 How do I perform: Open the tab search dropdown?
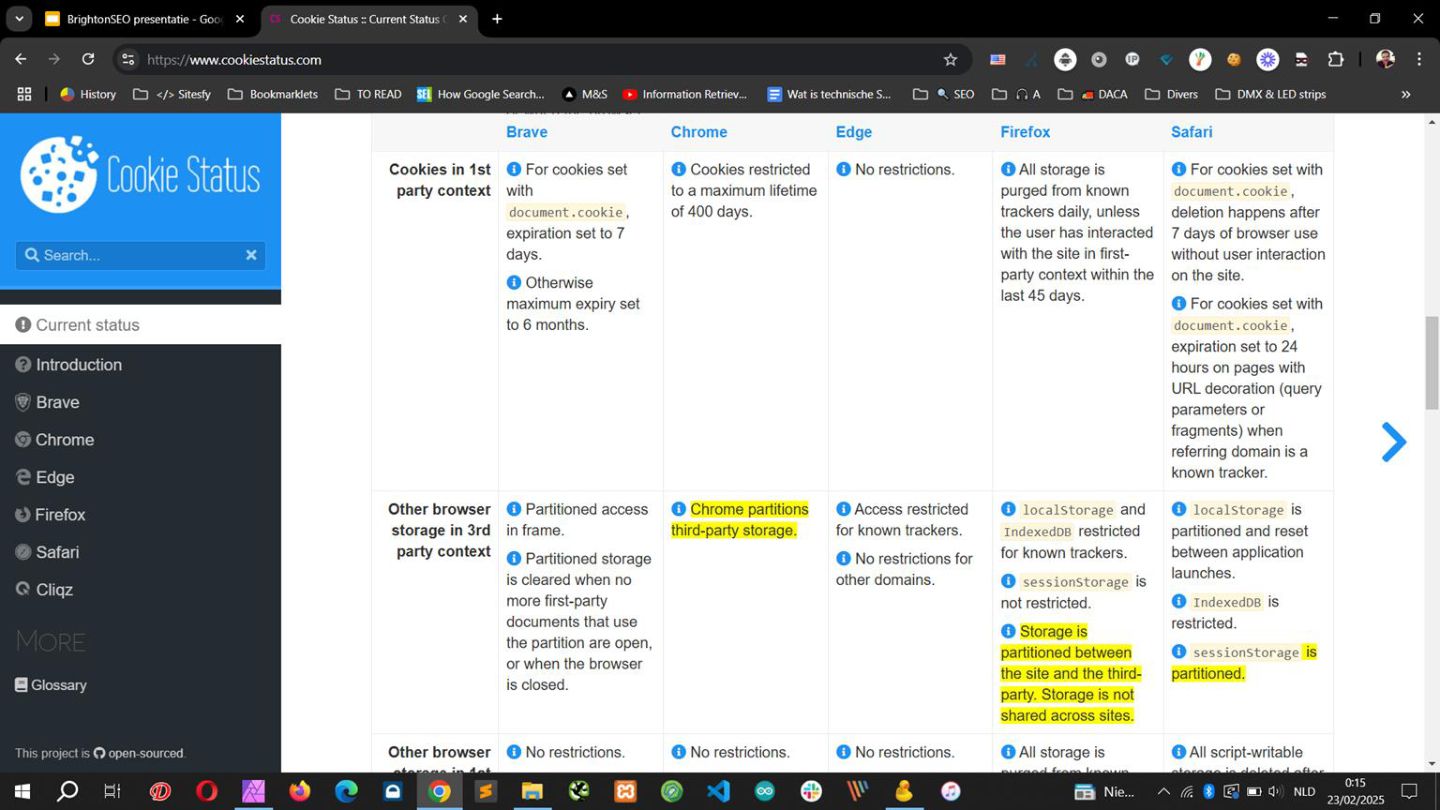click(19, 19)
